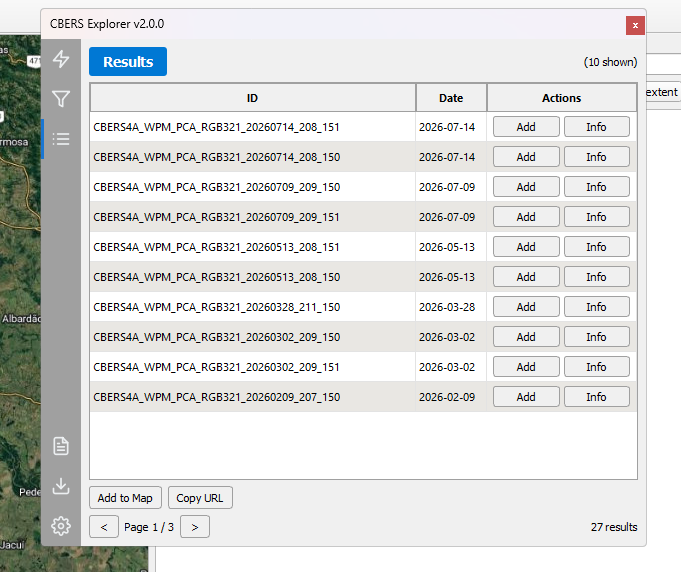
Task: Open the document log sidebar icon
Action: click(61, 446)
